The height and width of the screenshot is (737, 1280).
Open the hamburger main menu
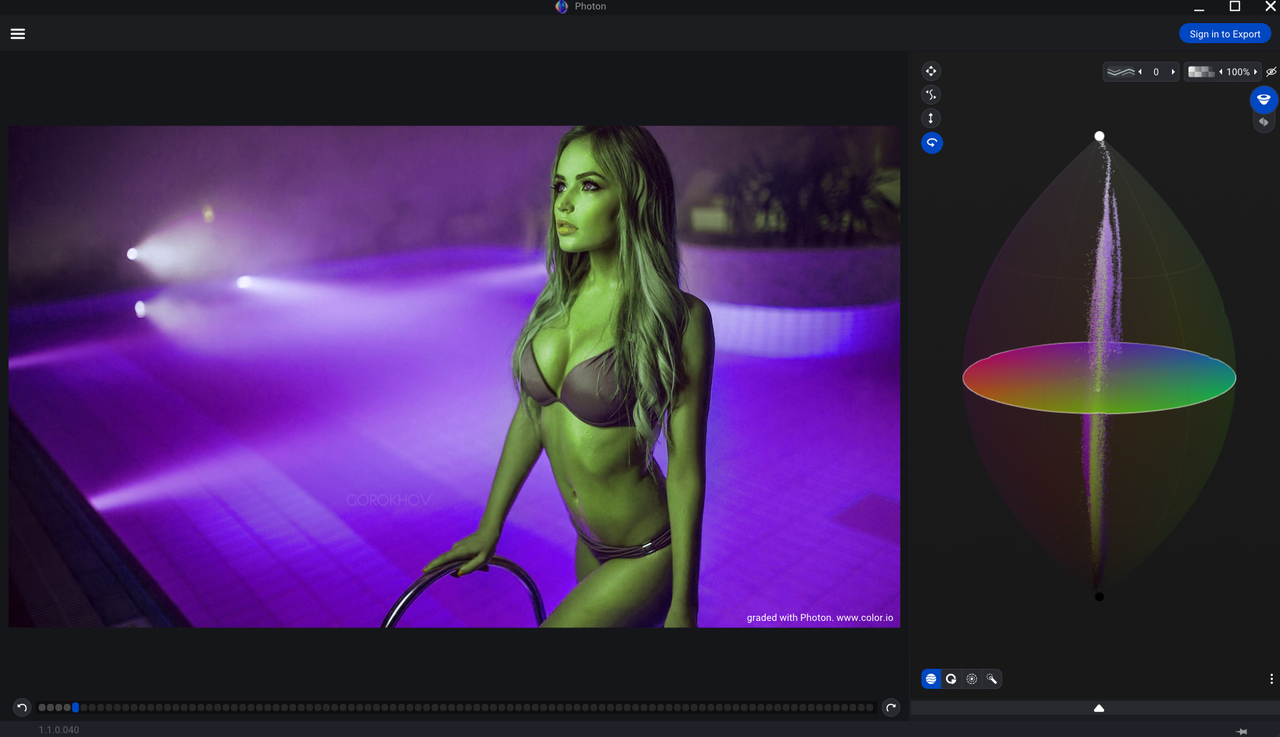(18, 33)
